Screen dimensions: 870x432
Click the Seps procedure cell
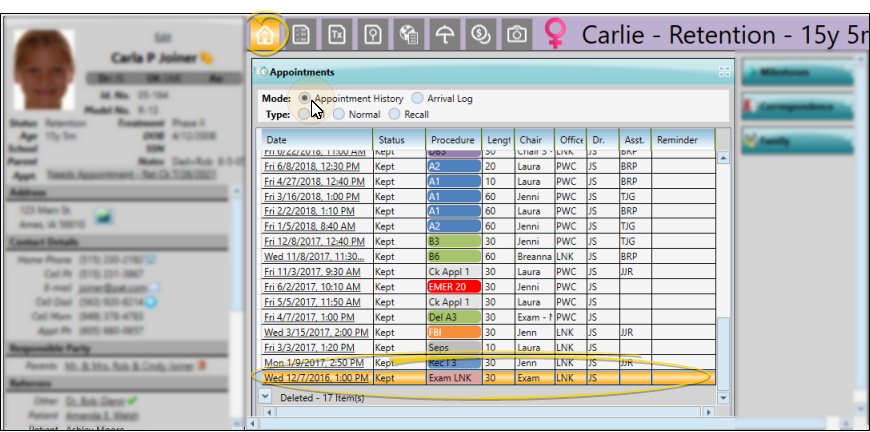click(454, 348)
